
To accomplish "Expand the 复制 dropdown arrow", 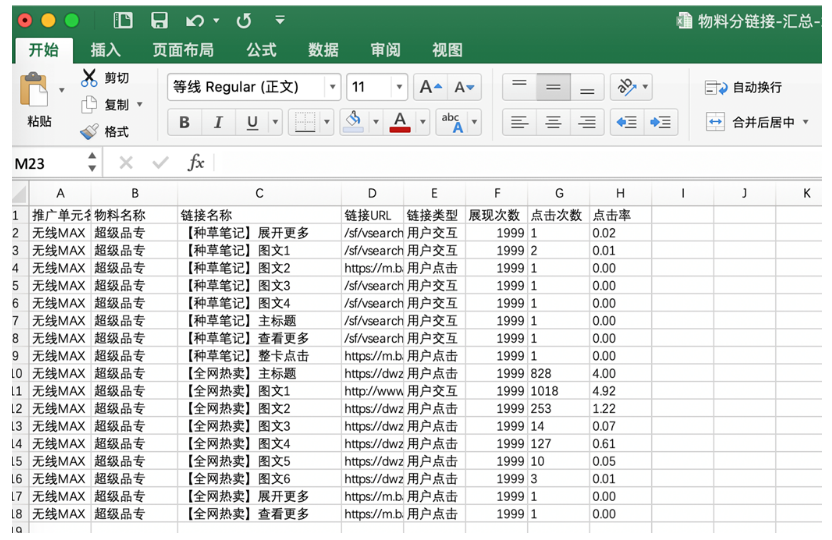I will coord(140,104).
